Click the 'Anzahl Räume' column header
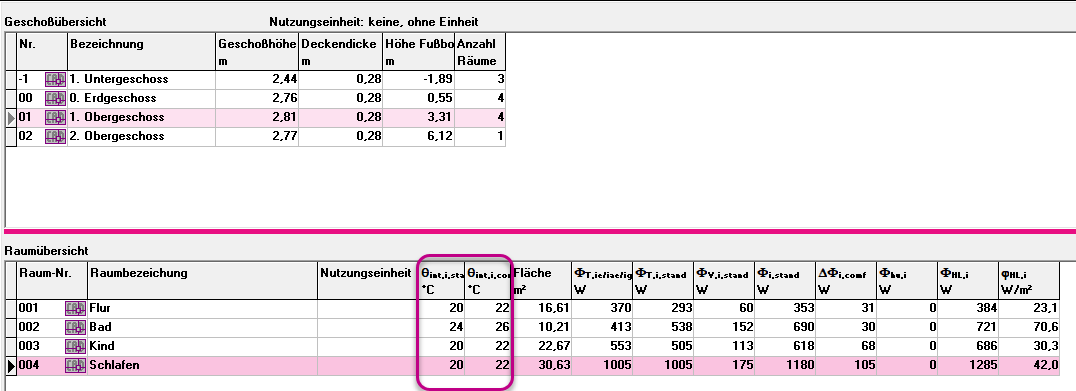The width and height of the screenshot is (1076, 391). pyautogui.click(x=480, y=51)
